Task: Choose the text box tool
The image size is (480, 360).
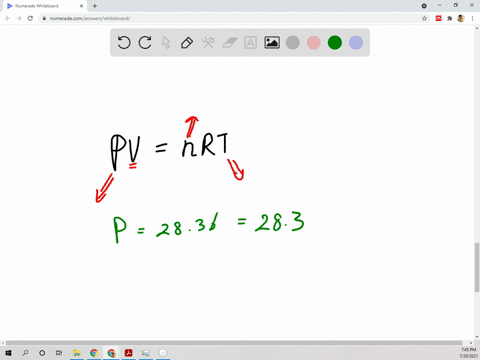Action: 250,43
